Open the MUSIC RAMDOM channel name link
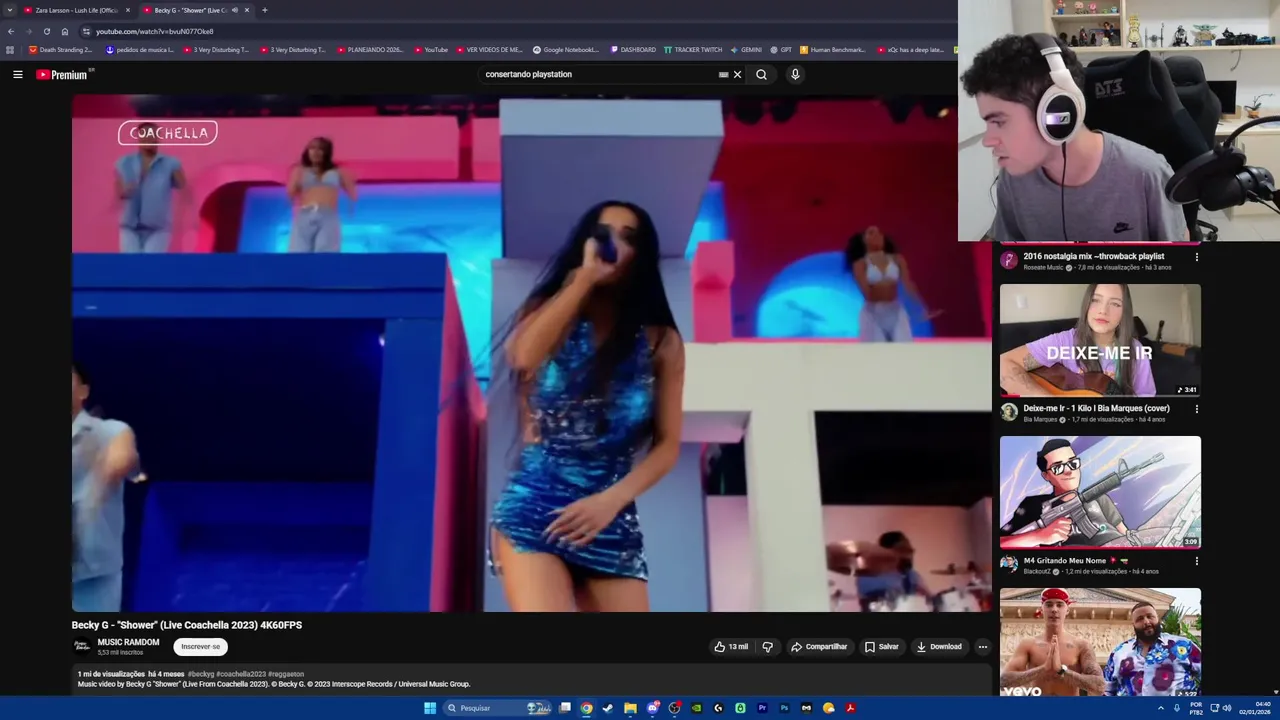The height and width of the screenshot is (720, 1280). pyautogui.click(x=128, y=642)
